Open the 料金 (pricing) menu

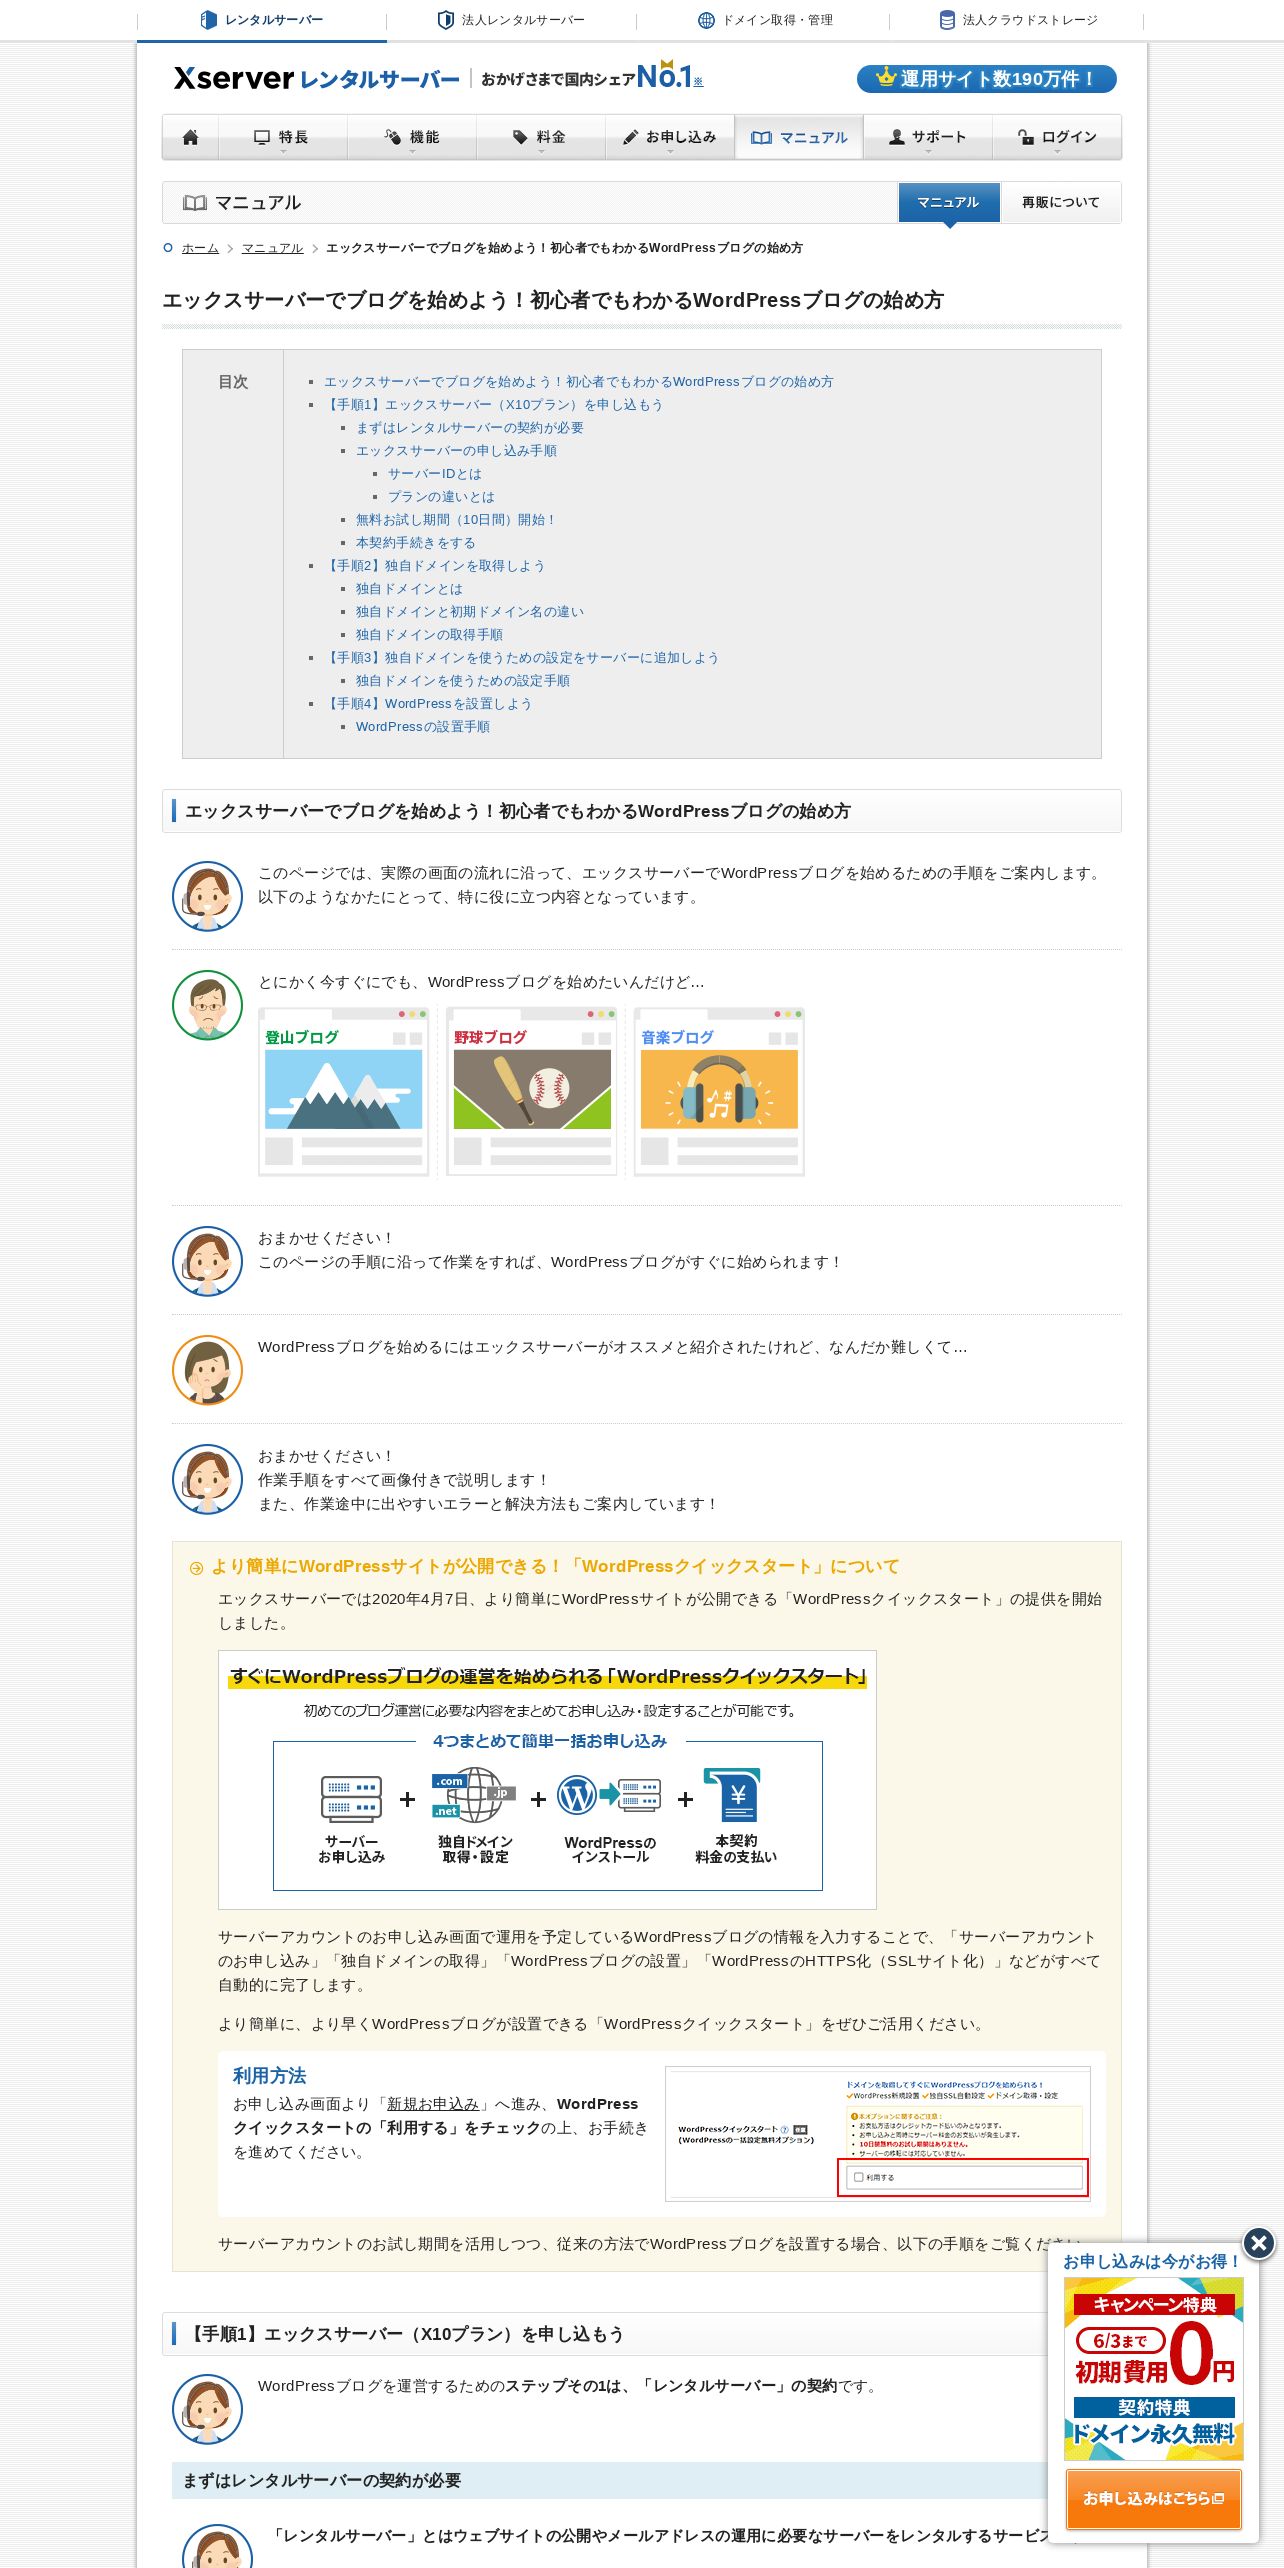540,137
